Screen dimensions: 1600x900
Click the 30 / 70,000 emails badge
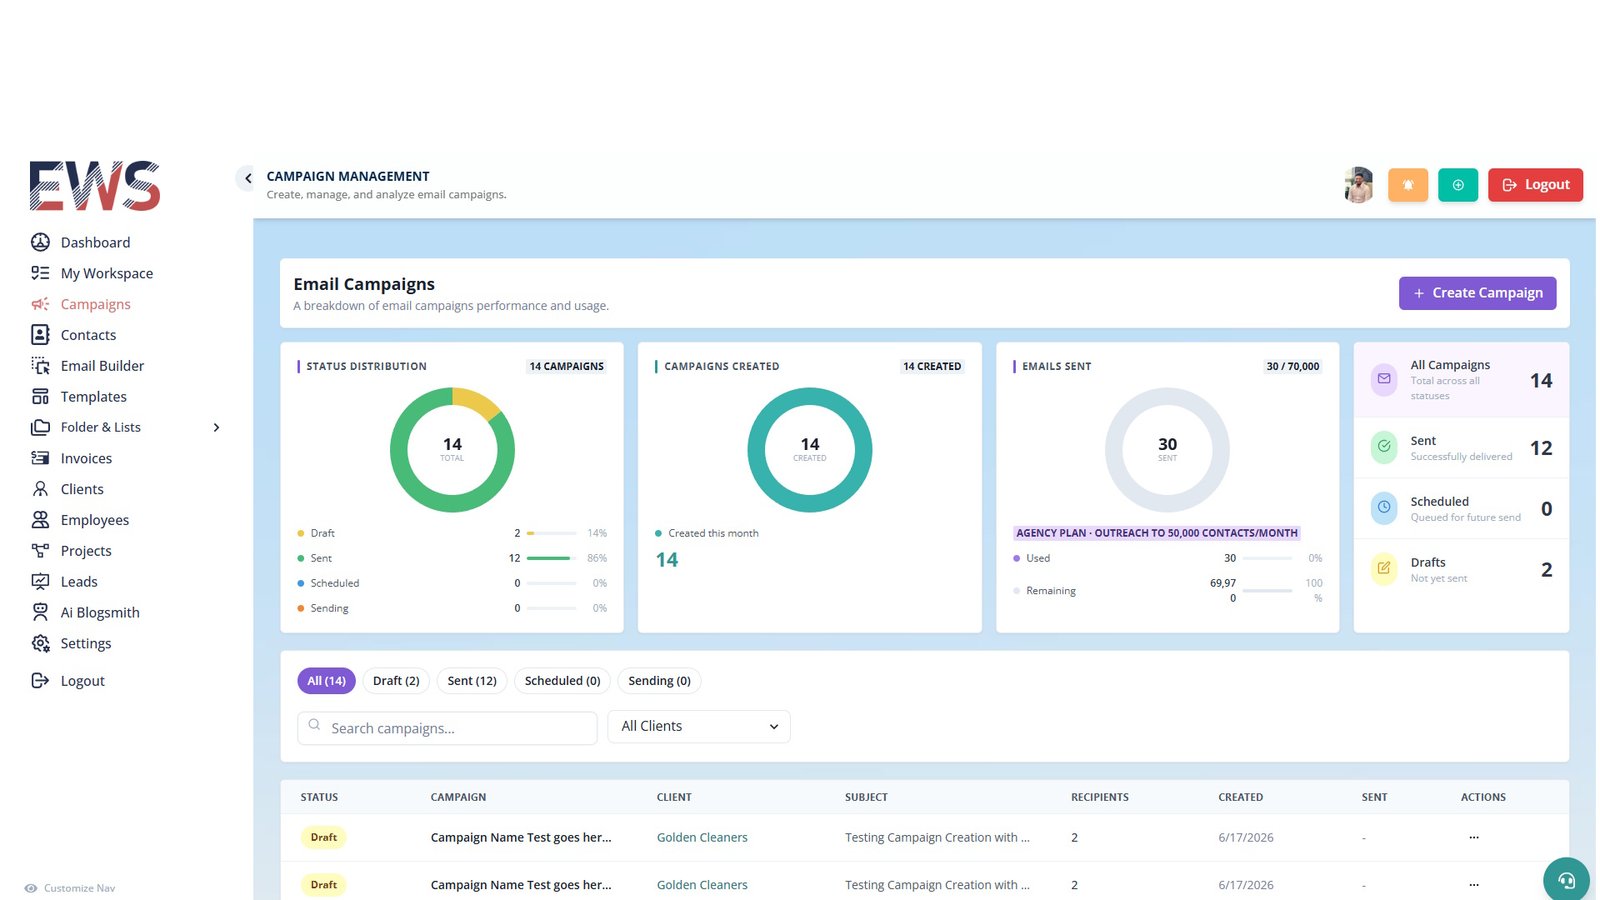click(1292, 366)
